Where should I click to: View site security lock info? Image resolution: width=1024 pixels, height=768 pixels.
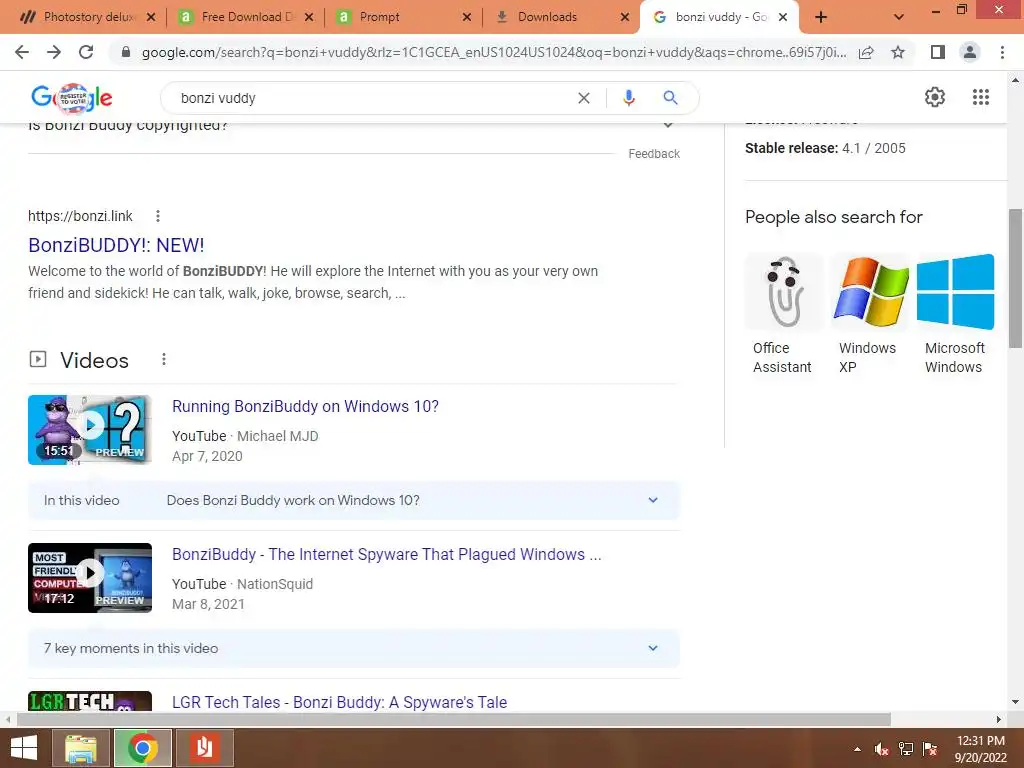(126, 52)
